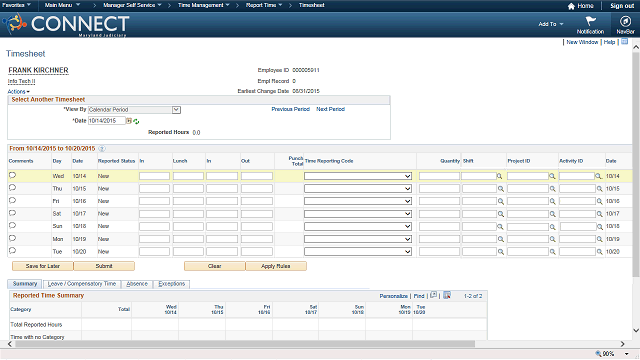This screenshot has height=360, width=640.
Task: Download Reported Time Summary grid icon
Action: 447,295
